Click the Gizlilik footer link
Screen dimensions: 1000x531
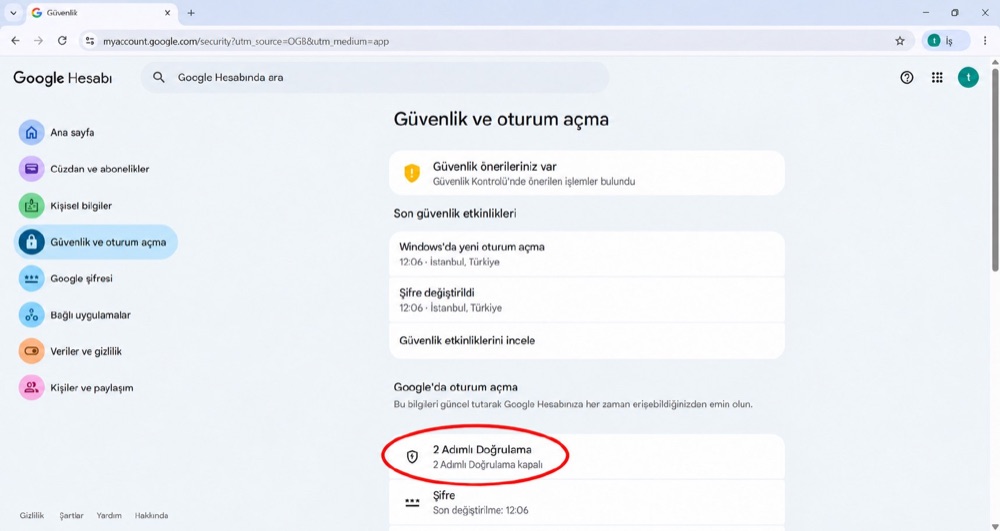32,515
